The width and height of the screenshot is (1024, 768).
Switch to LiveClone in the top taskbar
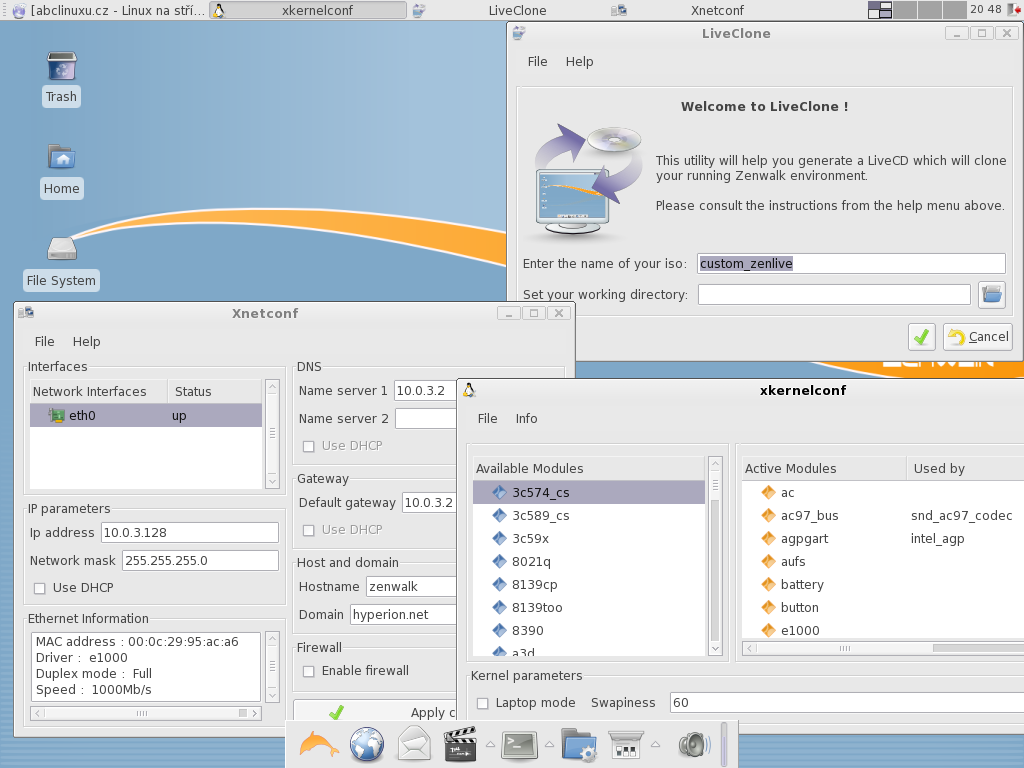tap(507, 10)
